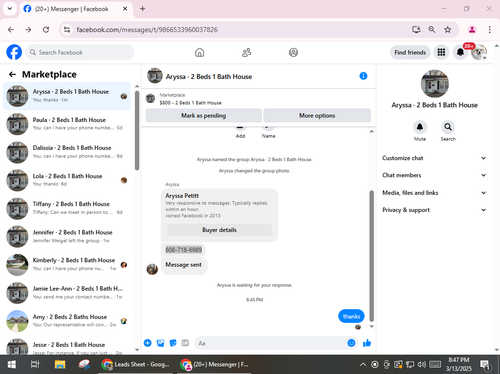Screen dimensions: 500x374
Task: Open Task View on taskbar
Action: pyautogui.click(x=35, y=365)
